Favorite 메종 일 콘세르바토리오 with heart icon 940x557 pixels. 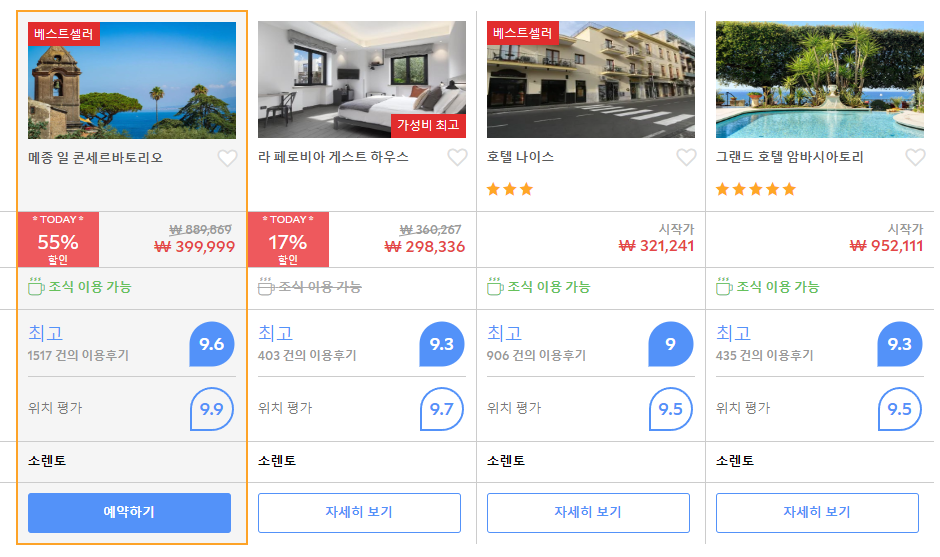227,158
